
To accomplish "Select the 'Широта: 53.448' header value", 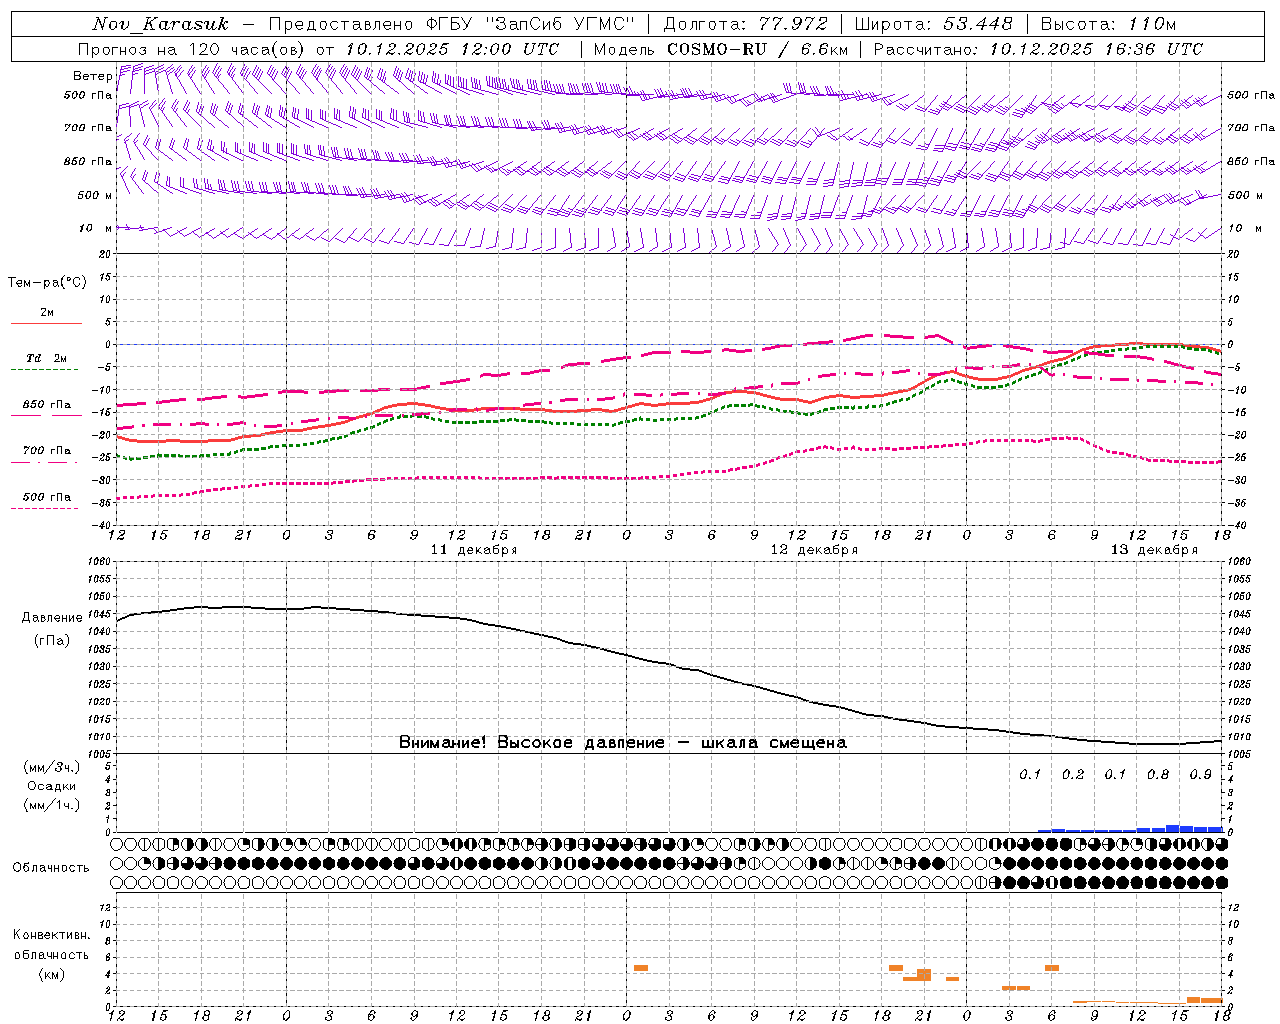I will click(x=933, y=24).
